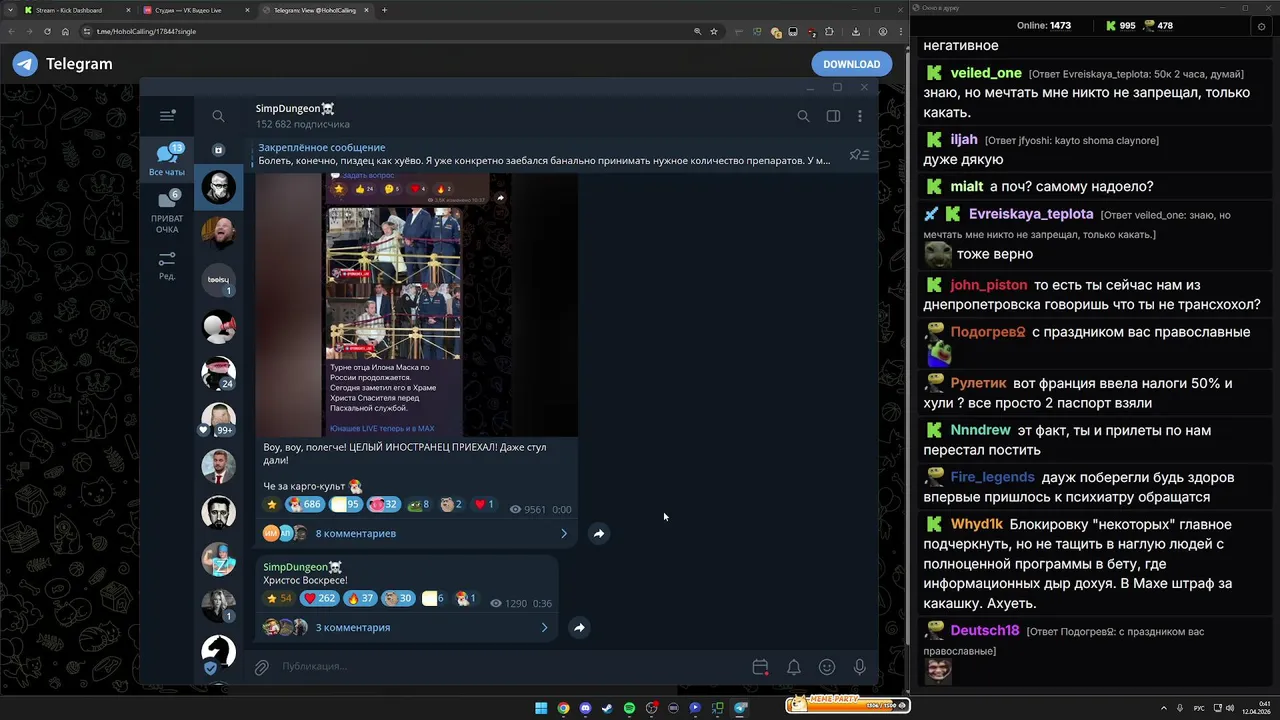
Task: Open the pinned messages list icon
Action: [859, 155]
